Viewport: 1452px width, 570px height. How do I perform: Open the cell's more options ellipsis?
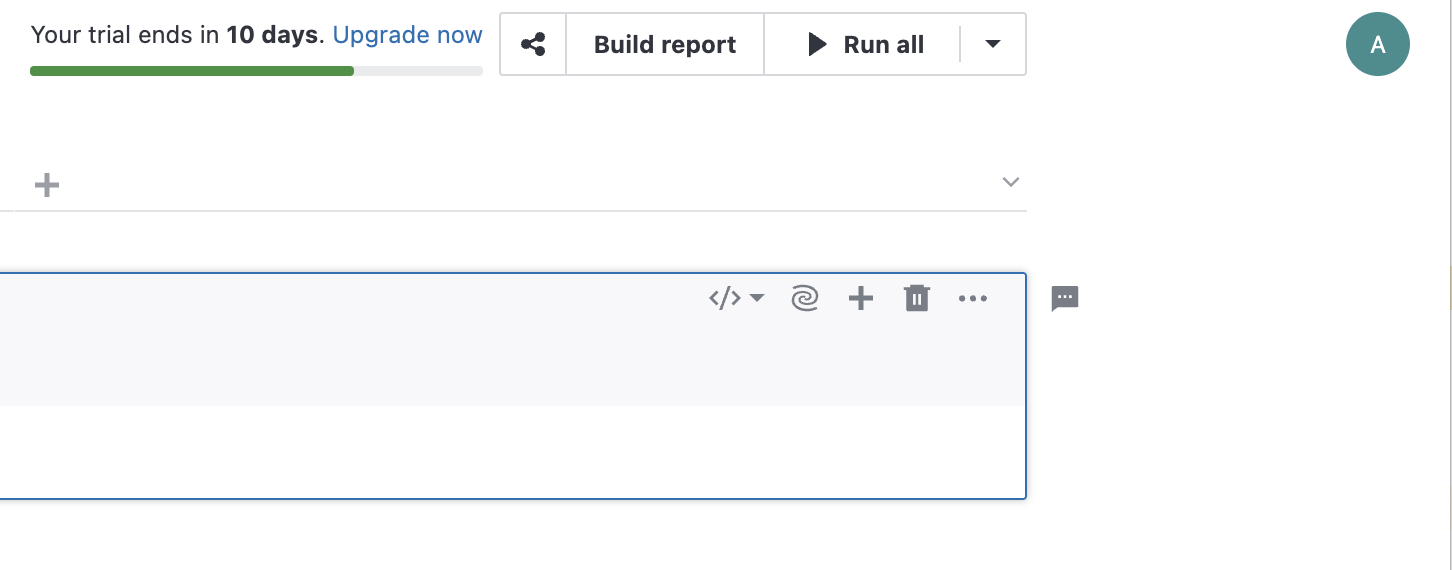(x=973, y=298)
